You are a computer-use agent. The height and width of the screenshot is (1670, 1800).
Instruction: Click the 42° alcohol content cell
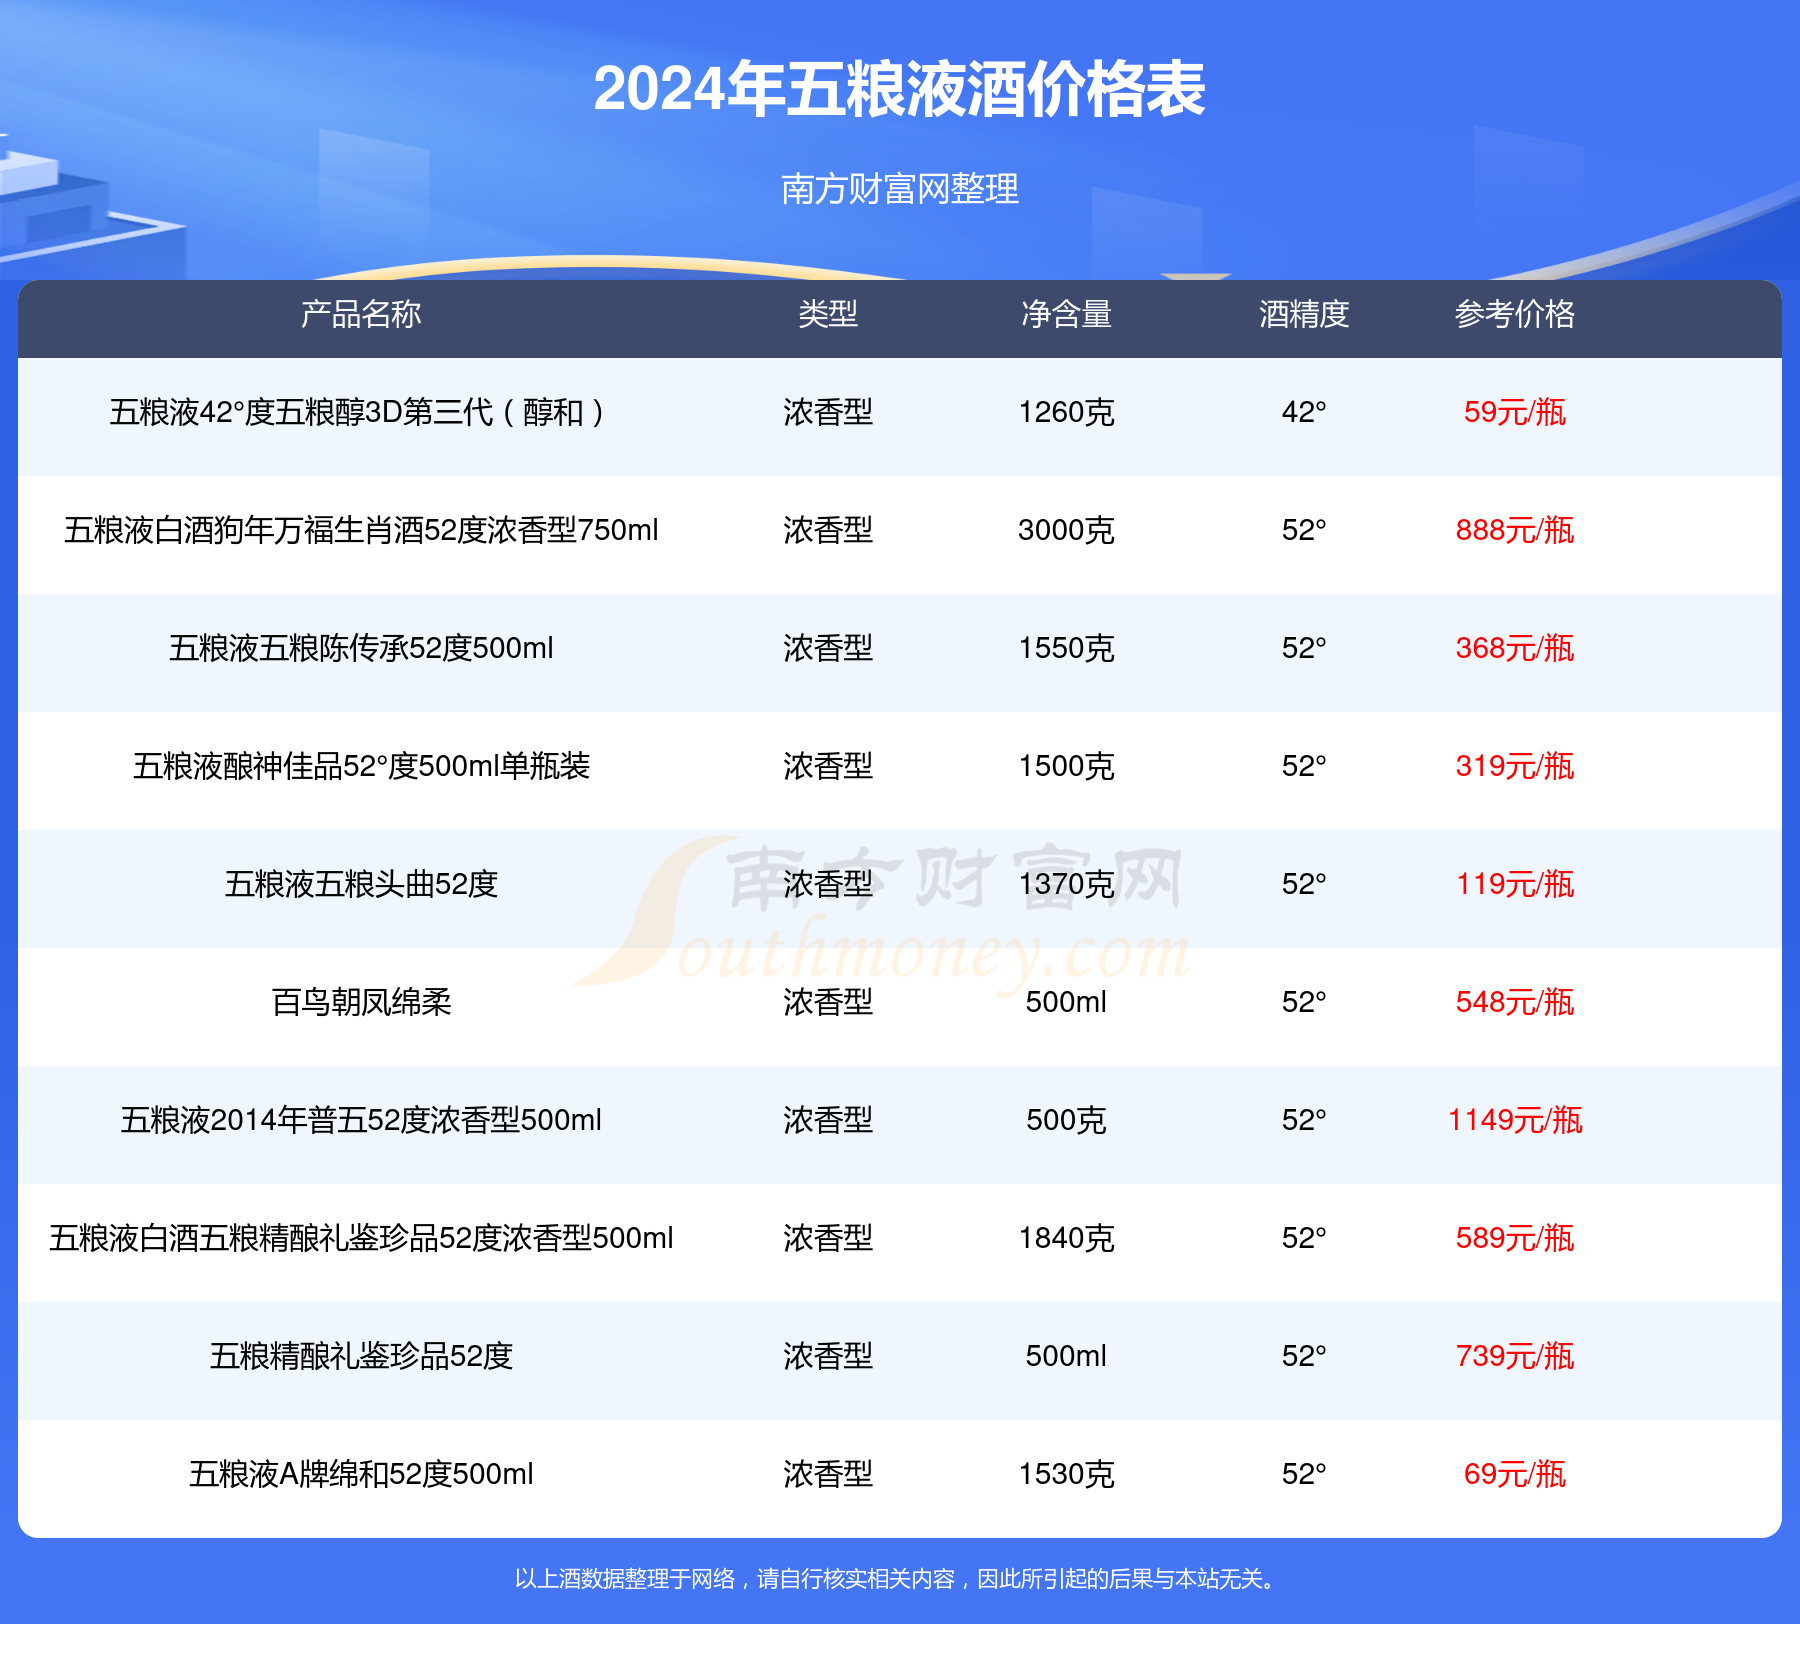click(x=1304, y=412)
